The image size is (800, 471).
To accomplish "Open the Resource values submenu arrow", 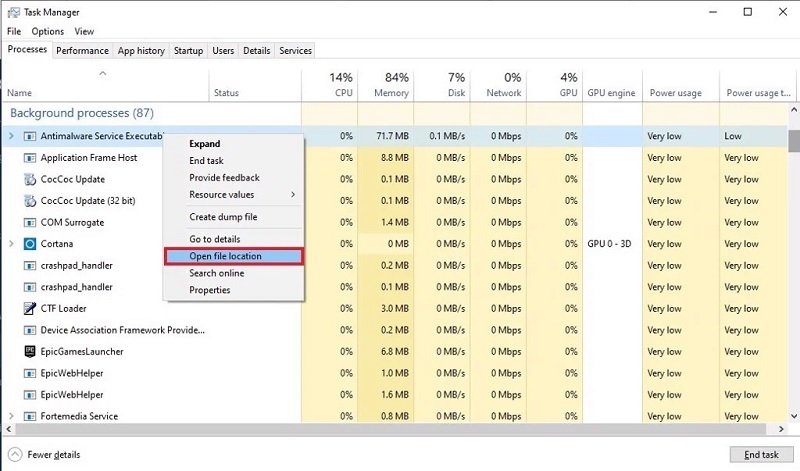I will pyautogui.click(x=293, y=194).
